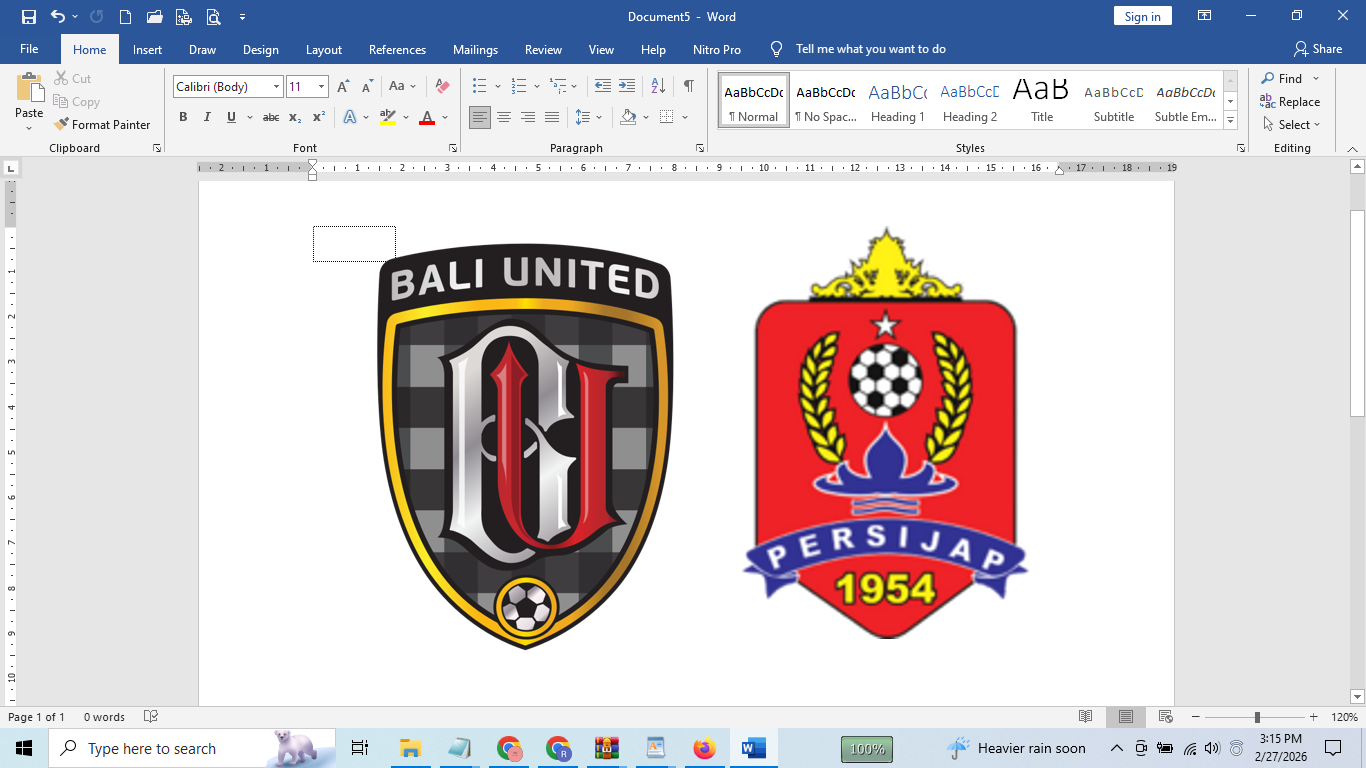Viewport: 1366px width, 768px height.
Task: Apply the Title style
Action: click(1042, 100)
